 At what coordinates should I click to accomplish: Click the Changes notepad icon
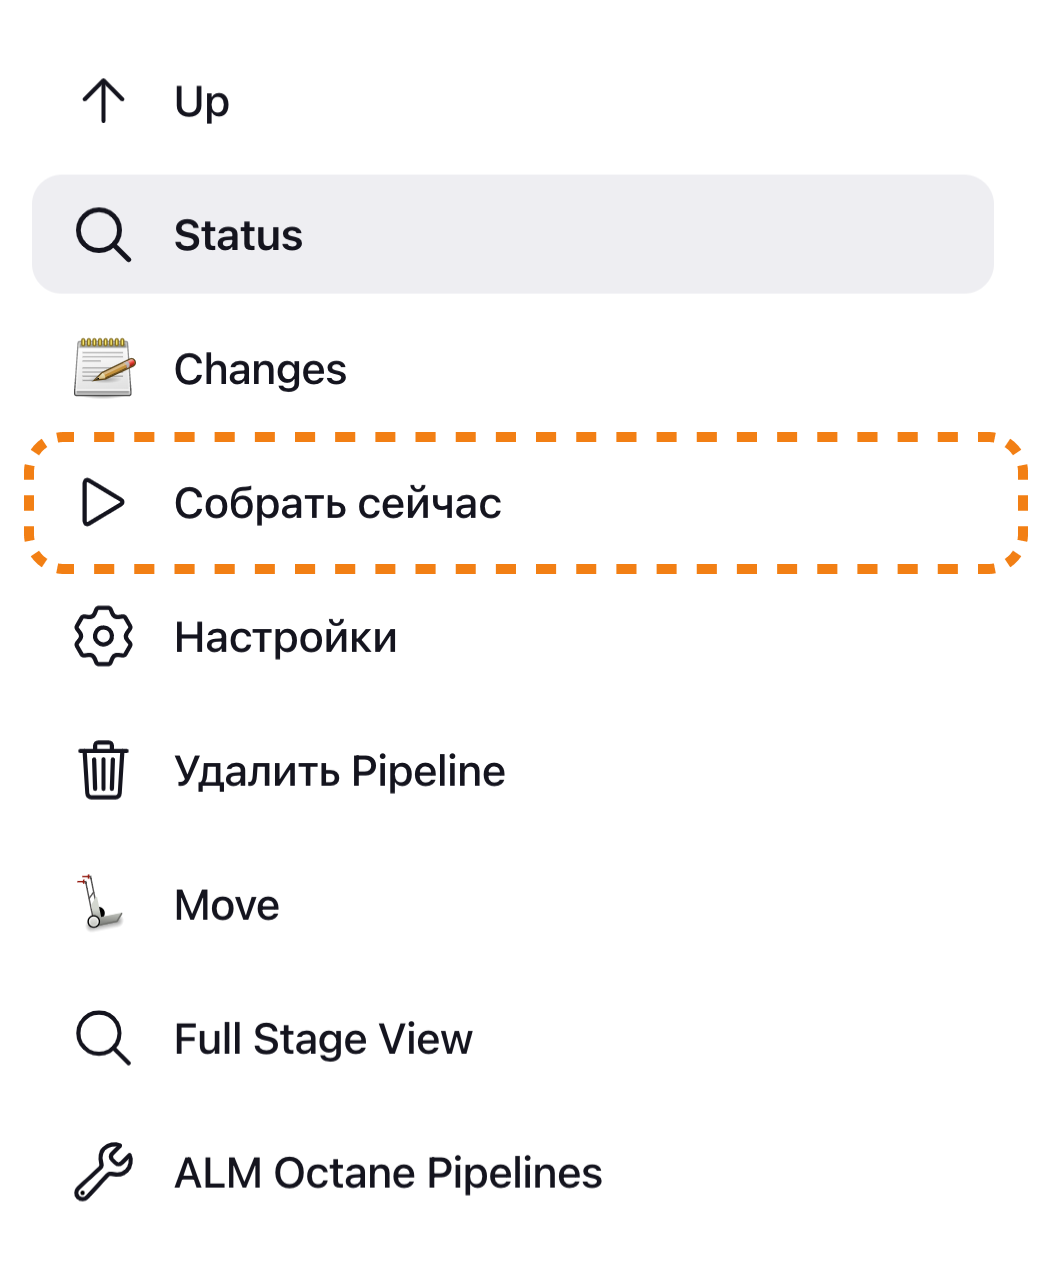(104, 368)
